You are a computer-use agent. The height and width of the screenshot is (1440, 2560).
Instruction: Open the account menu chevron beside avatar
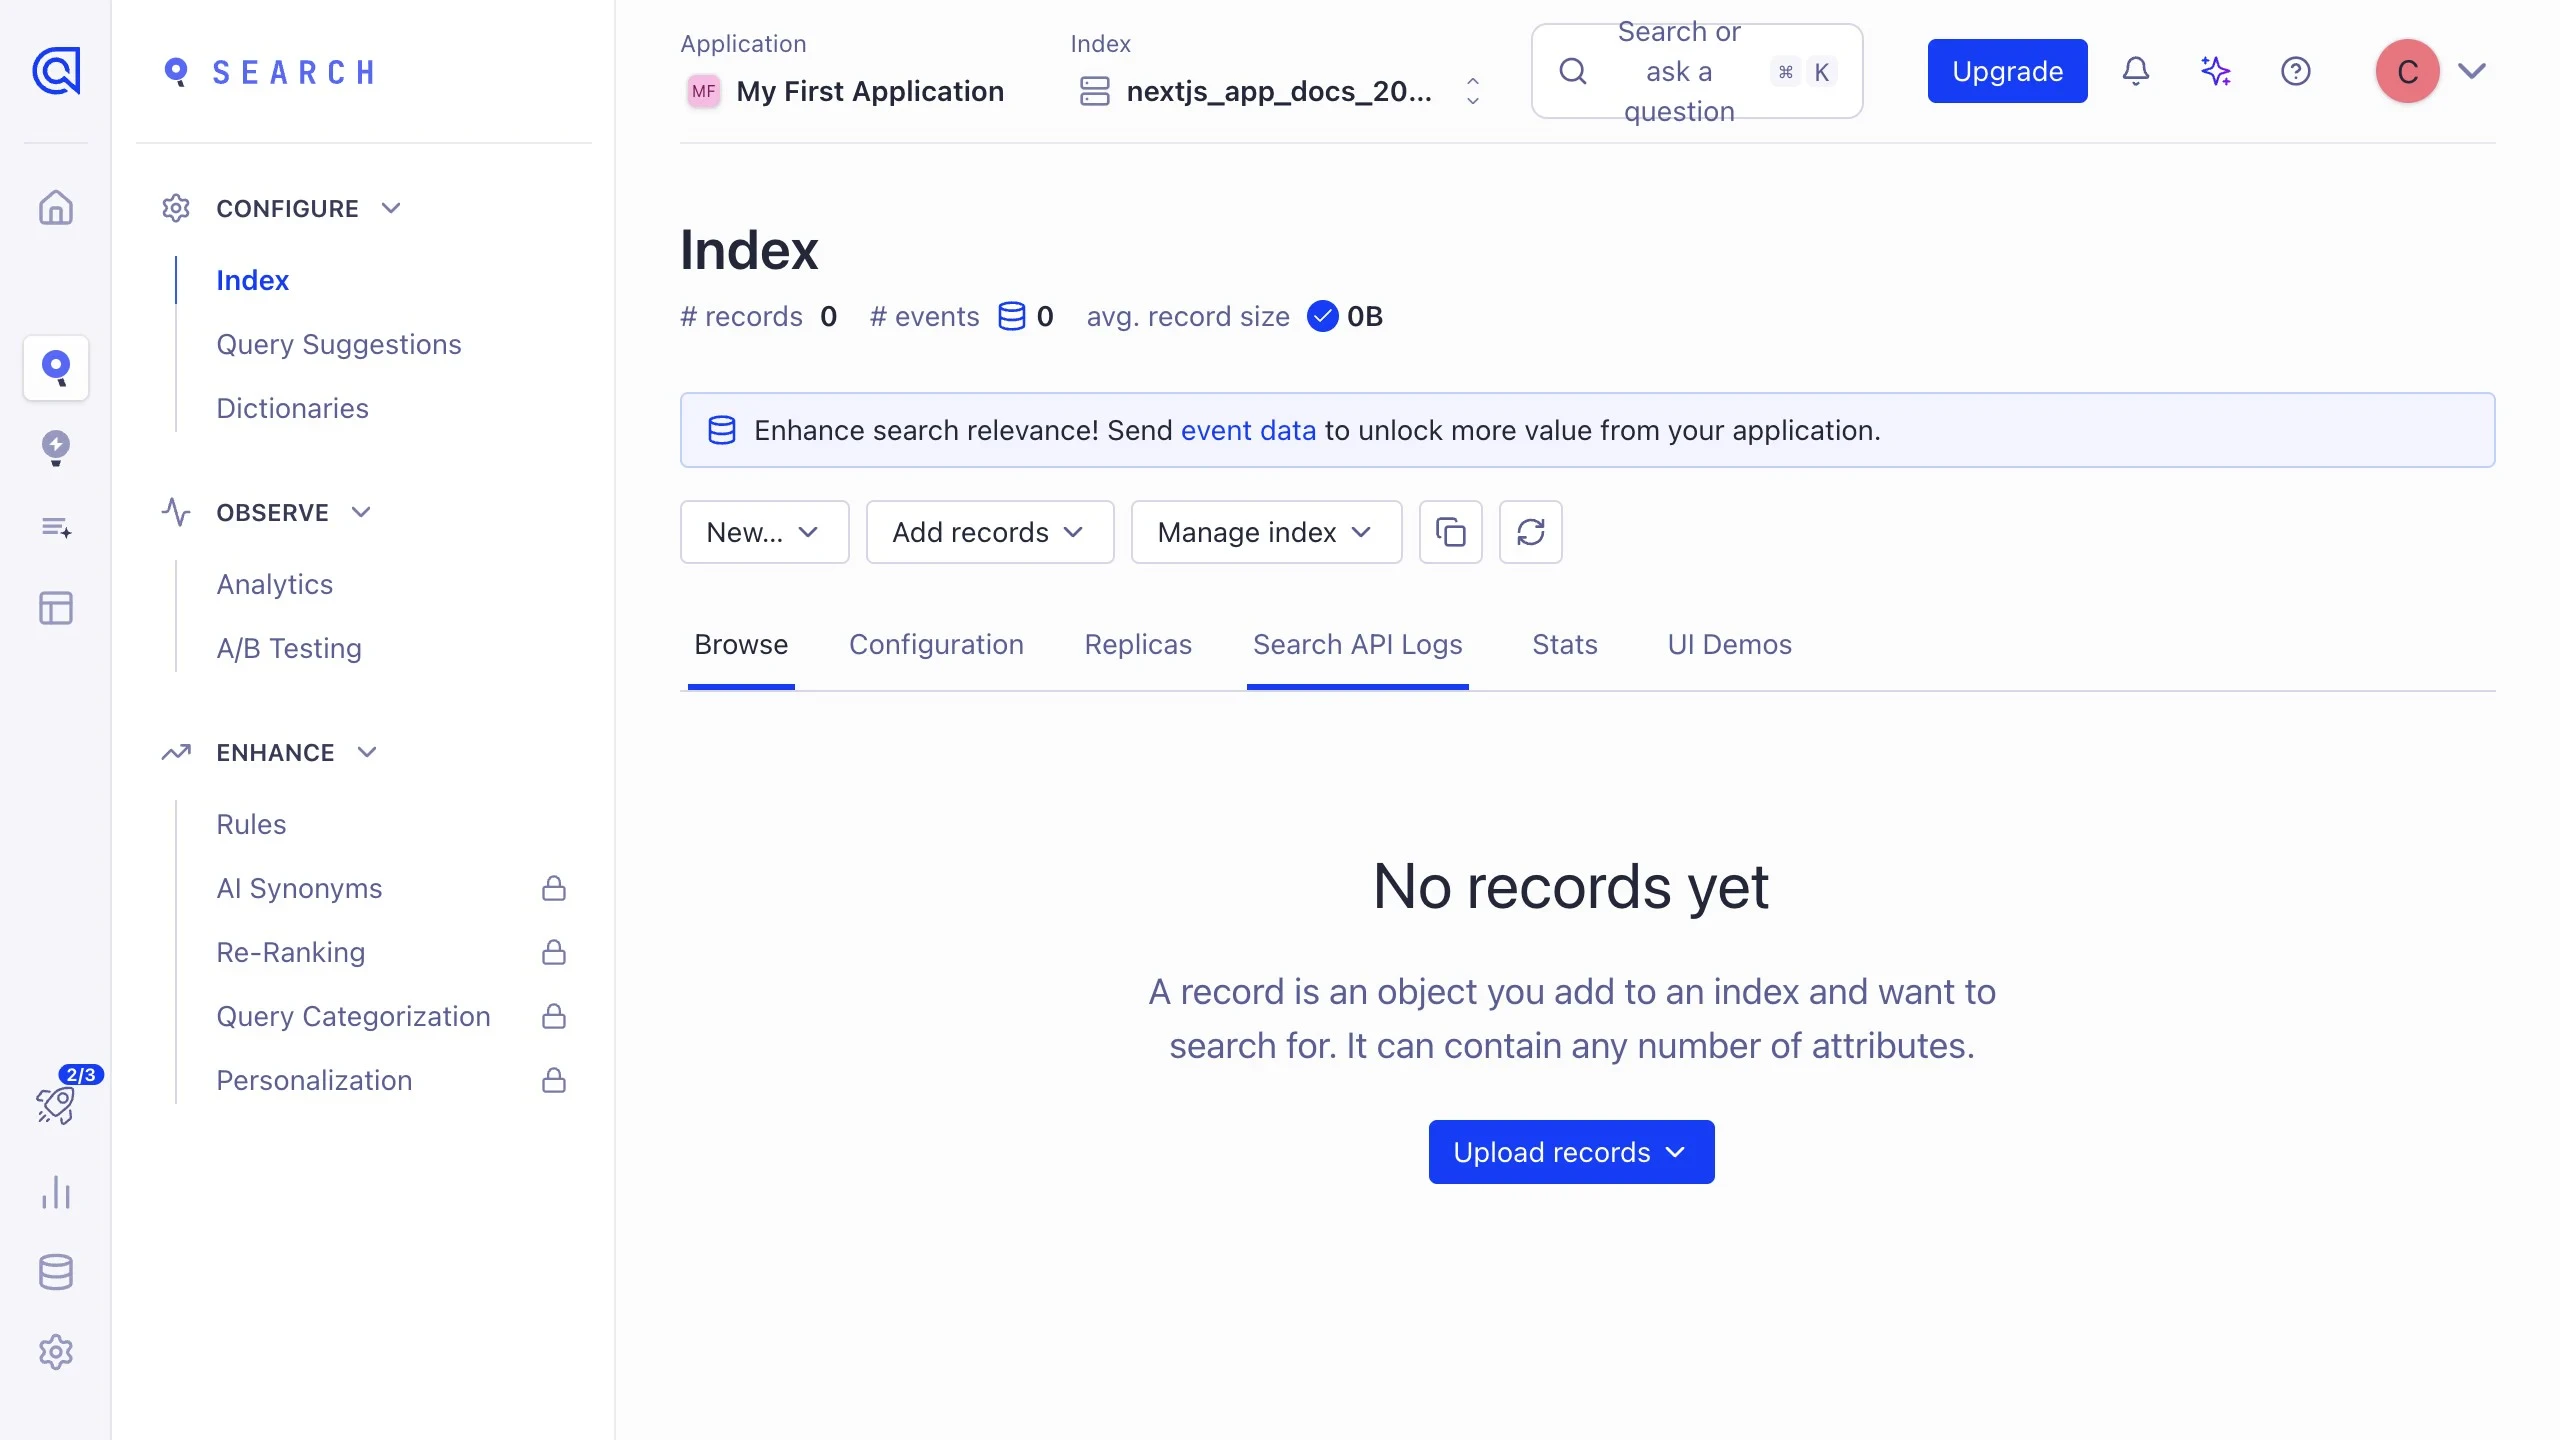2472,71
